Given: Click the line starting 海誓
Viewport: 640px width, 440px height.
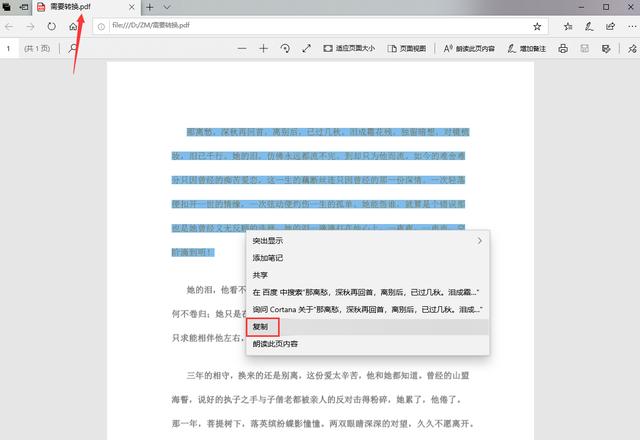Looking at the screenshot, I should (x=316, y=400).
